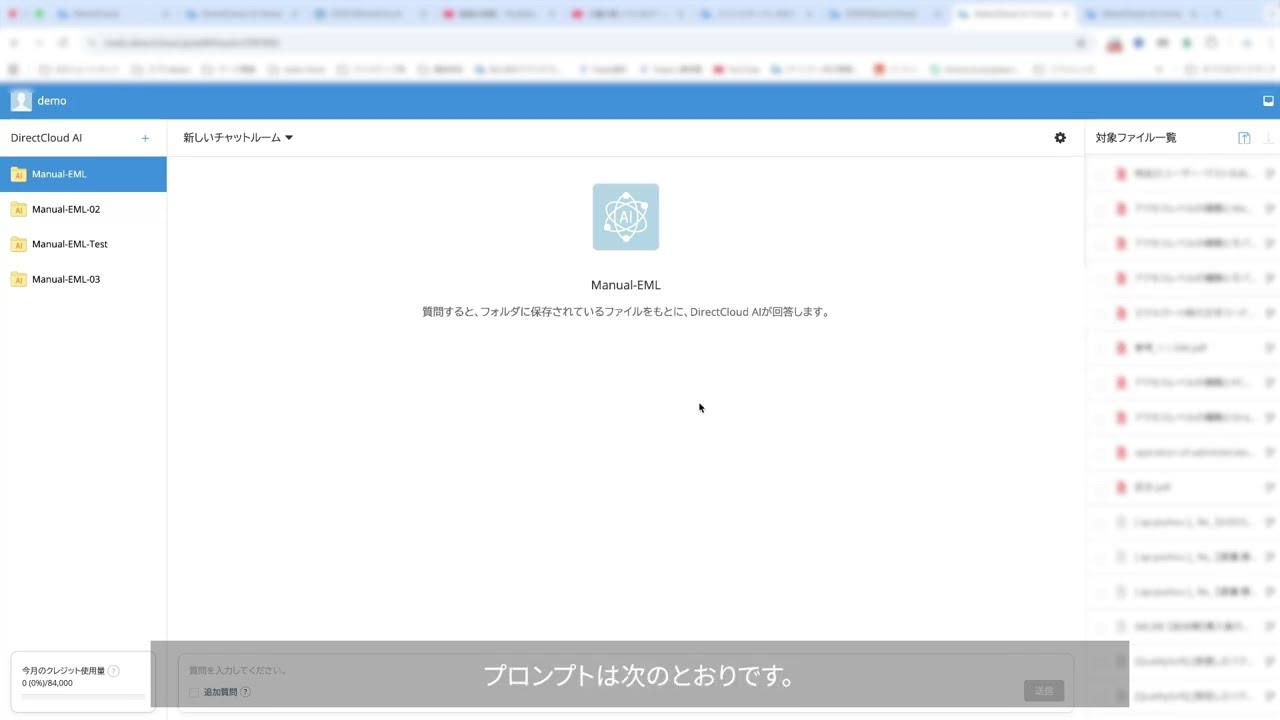Viewport: 1280px width, 720px height.
Task: Click the 送信 send button
Action: pos(1044,691)
